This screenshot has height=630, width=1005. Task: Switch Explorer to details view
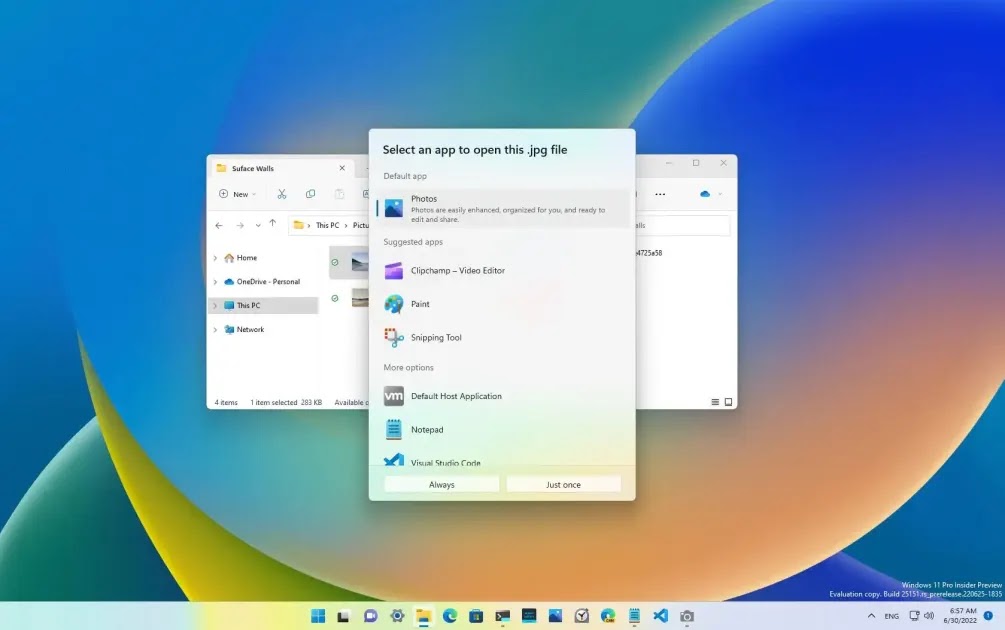(715, 402)
